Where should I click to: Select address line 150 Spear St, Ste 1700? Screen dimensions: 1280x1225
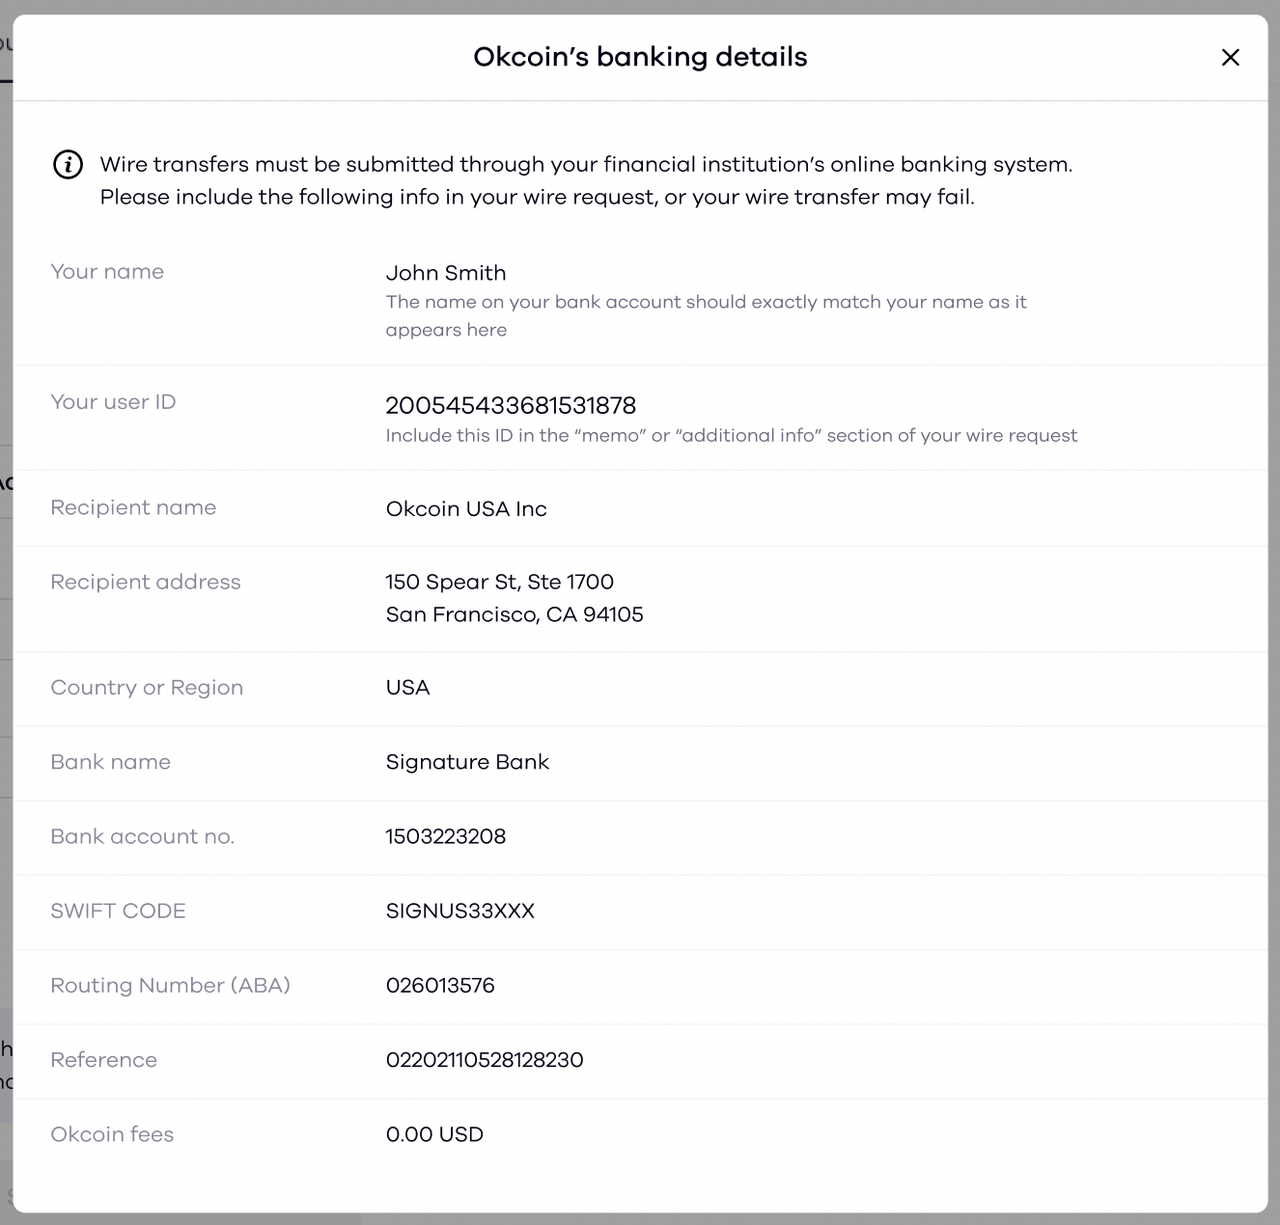(x=500, y=582)
